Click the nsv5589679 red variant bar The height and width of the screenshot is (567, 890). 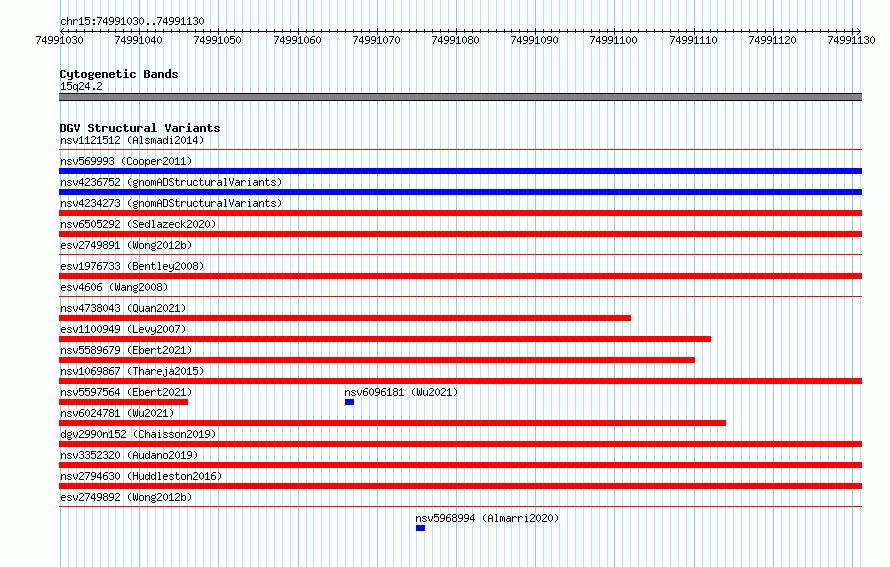pyautogui.click(x=377, y=360)
